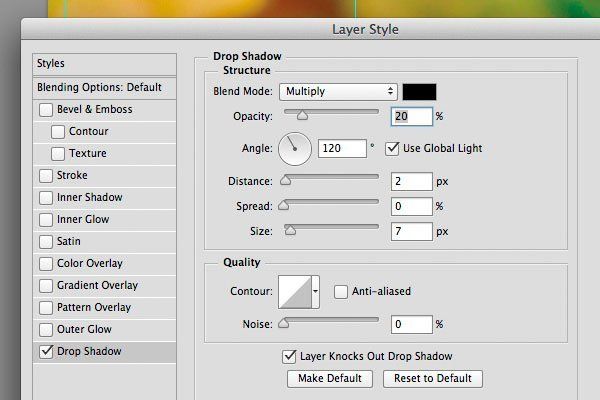Enable the Anti-aliased option
This screenshot has width=600, height=400.
(341, 292)
